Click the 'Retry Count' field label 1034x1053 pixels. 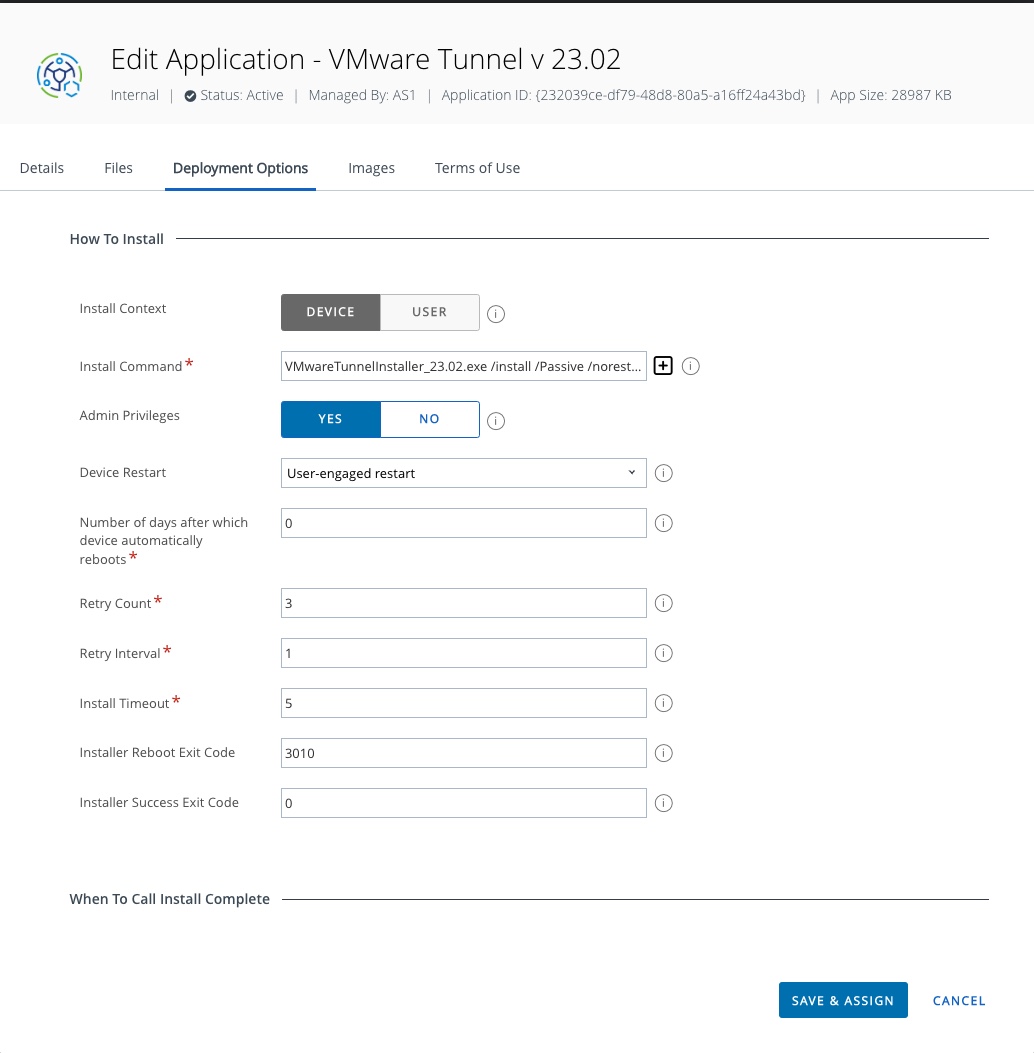point(115,603)
